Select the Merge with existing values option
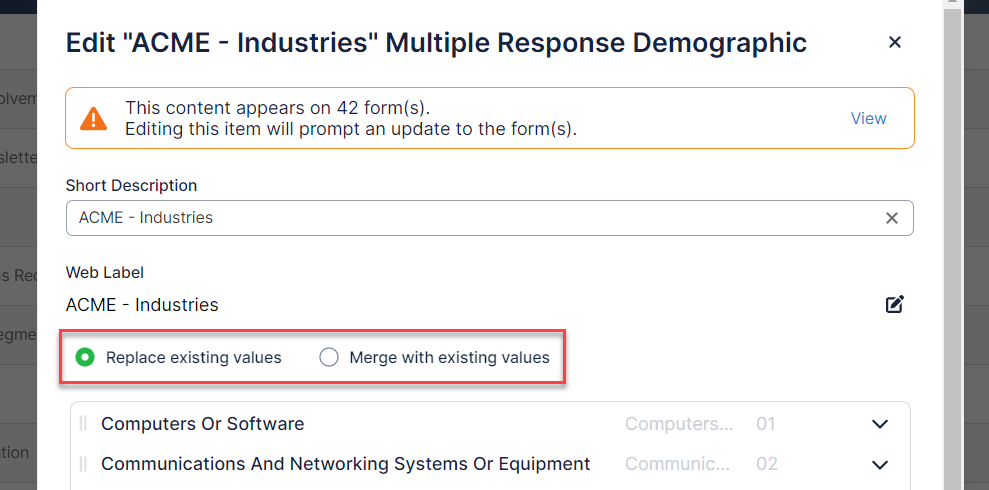989x490 pixels. (x=329, y=357)
